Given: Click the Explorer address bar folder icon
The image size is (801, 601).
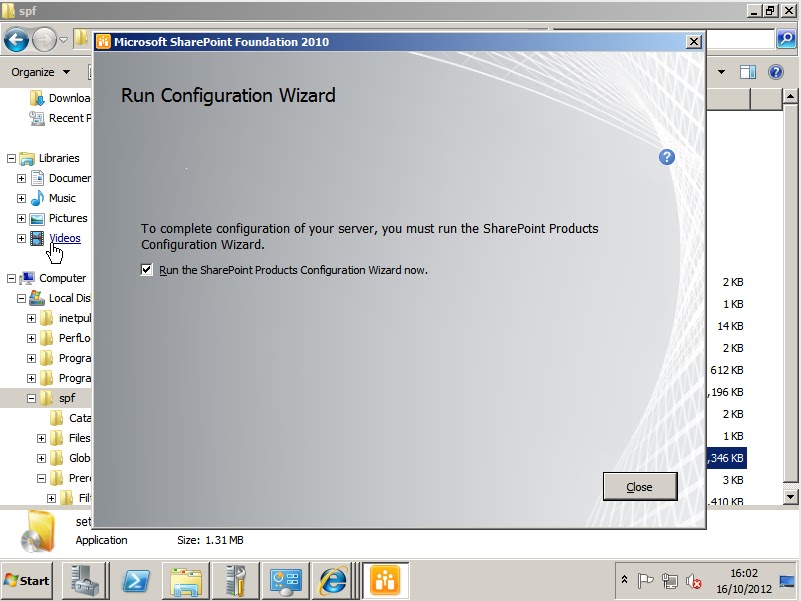Looking at the screenshot, I should click(x=81, y=38).
